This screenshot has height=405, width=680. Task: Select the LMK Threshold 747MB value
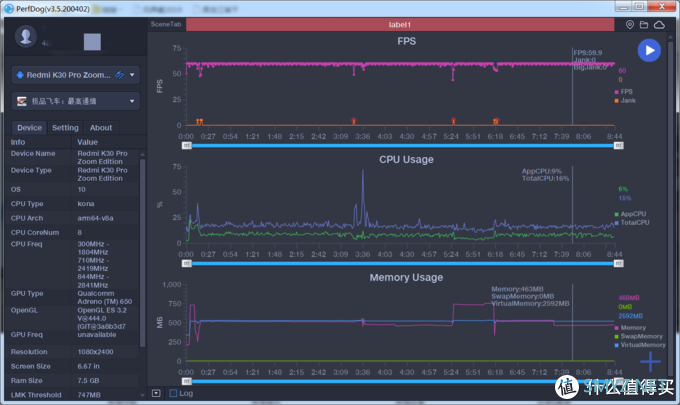point(89,395)
